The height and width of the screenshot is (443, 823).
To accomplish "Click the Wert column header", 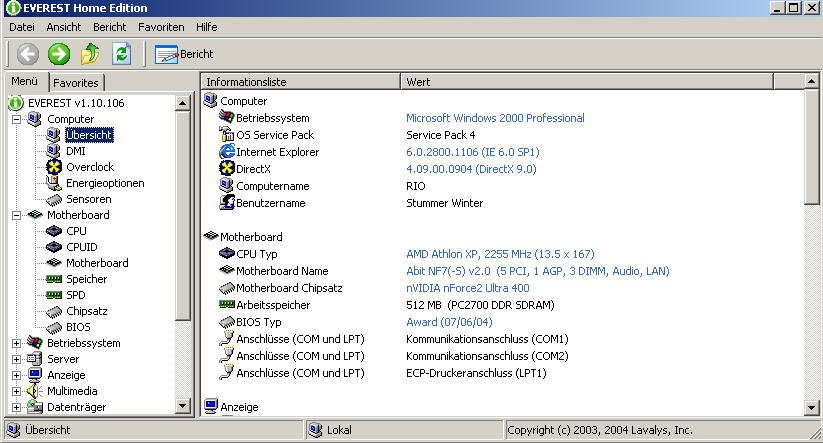I will click(587, 82).
